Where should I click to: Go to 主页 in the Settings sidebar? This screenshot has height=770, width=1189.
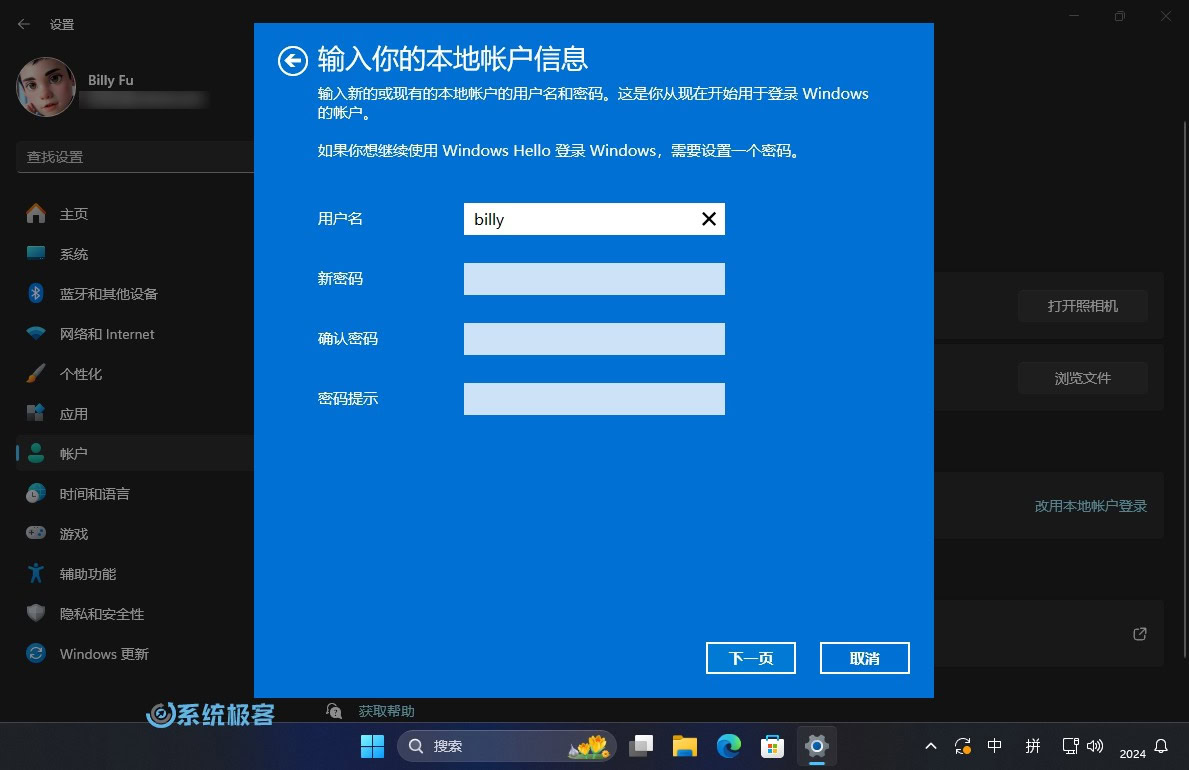[x=73, y=213]
